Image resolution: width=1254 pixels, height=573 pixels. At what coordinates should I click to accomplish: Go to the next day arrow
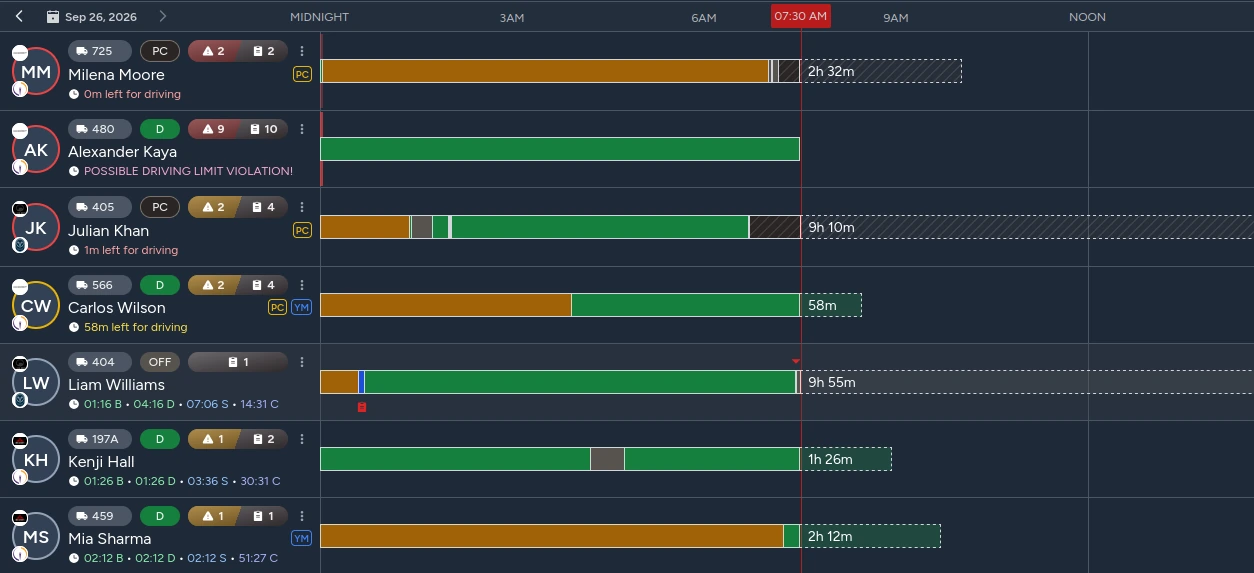coord(163,17)
